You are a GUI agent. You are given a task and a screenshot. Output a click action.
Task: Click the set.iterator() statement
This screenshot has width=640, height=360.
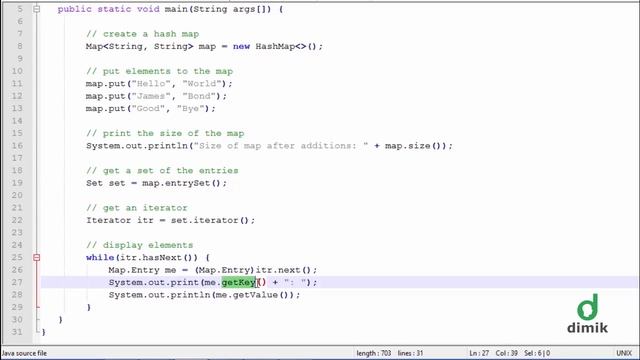click(x=170, y=220)
